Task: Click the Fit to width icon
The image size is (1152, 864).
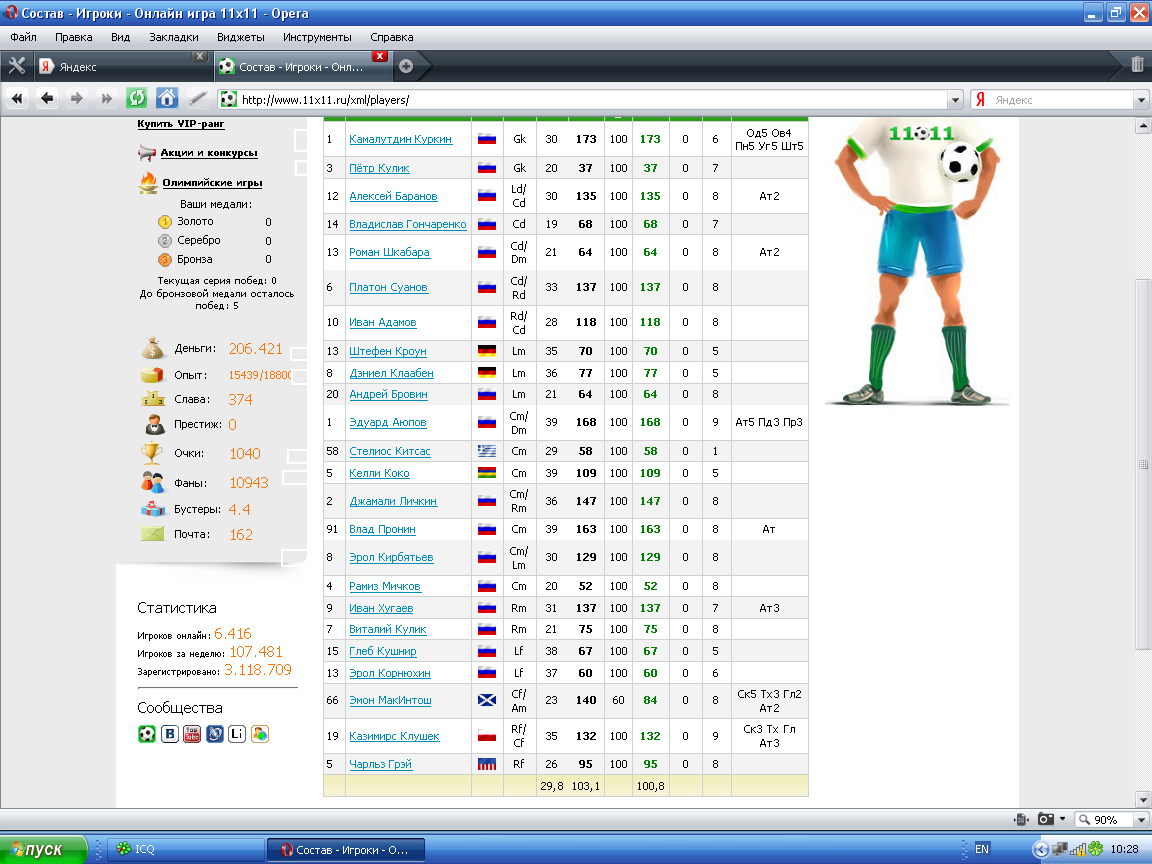Action: (x=1021, y=819)
